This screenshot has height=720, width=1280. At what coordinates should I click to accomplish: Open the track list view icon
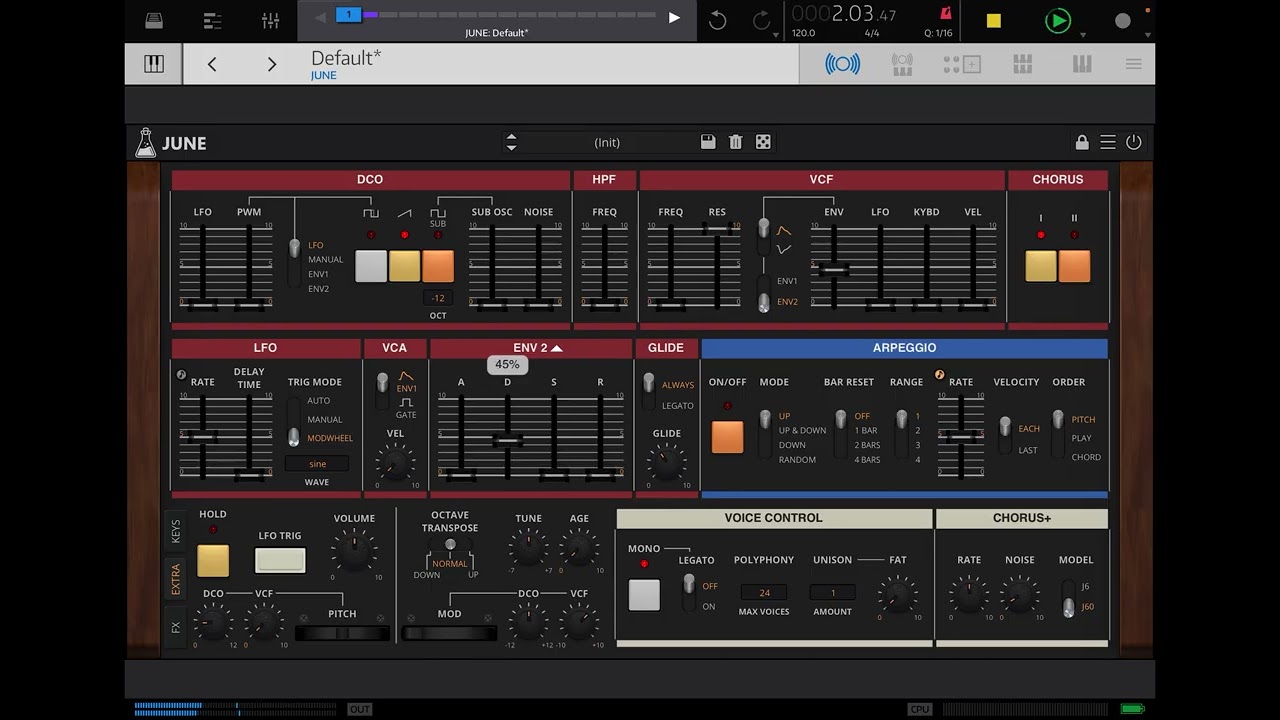[212, 20]
